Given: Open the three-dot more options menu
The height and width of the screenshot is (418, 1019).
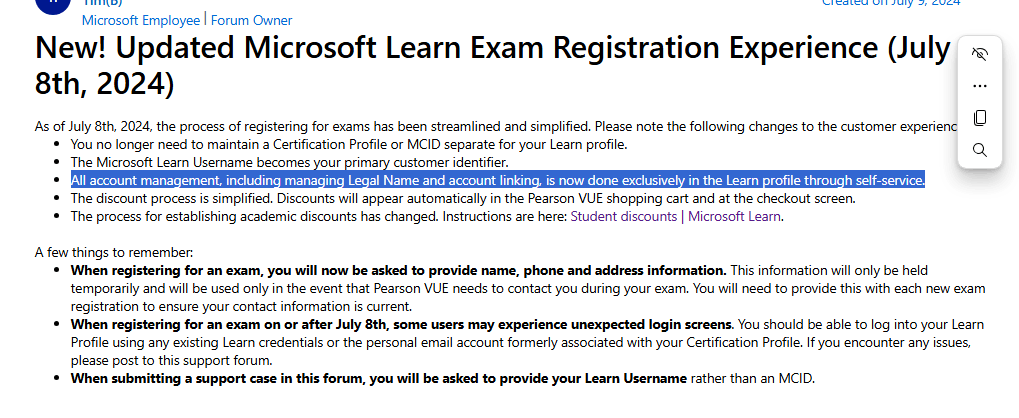Looking at the screenshot, I should (x=979, y=86).
